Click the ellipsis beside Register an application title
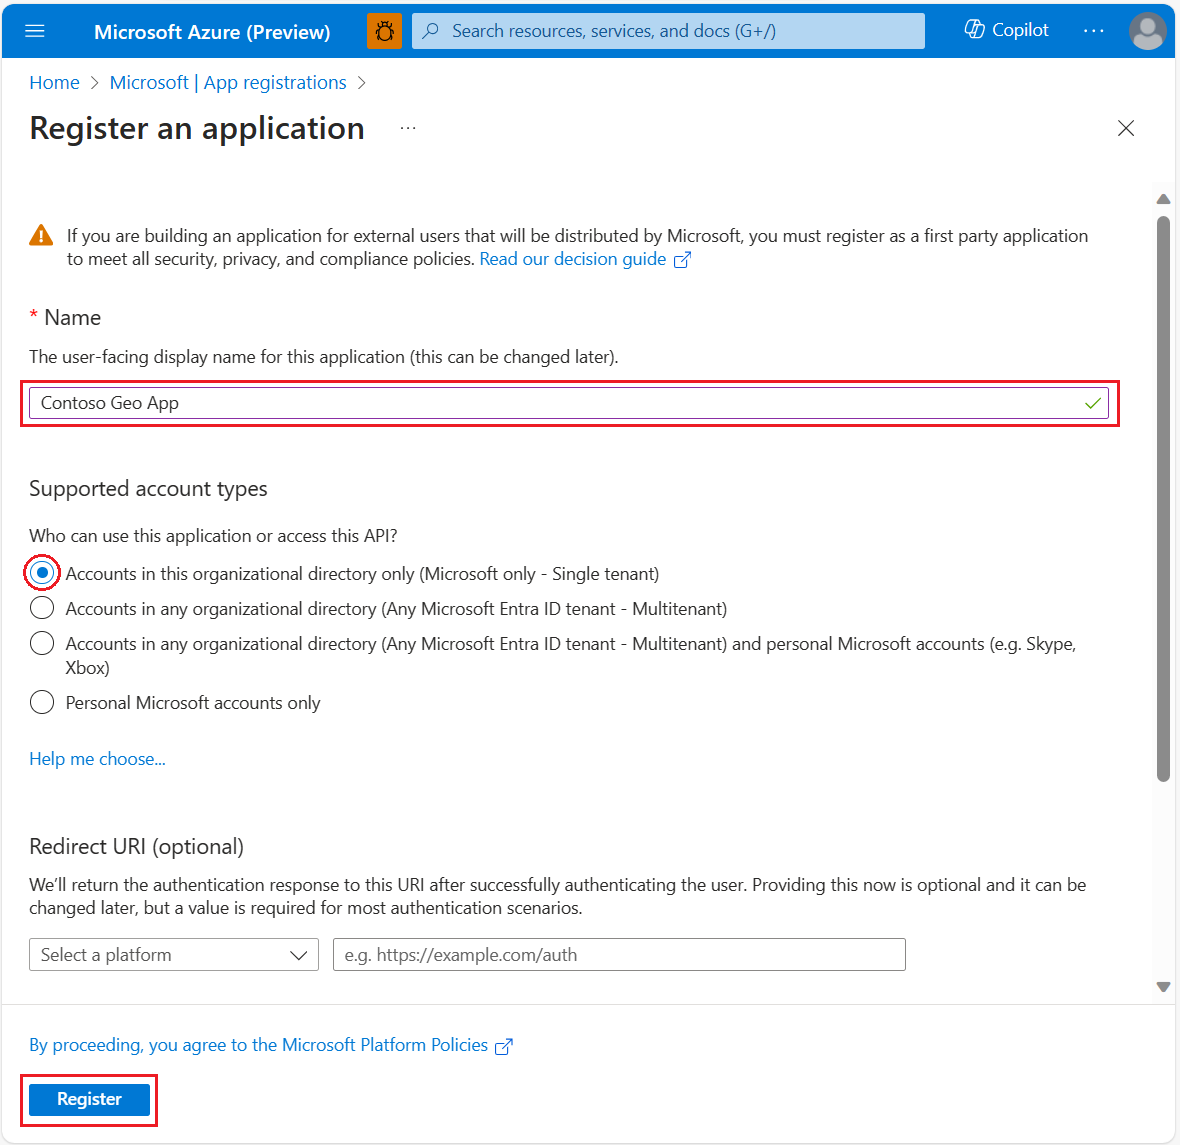 (407, 127)
